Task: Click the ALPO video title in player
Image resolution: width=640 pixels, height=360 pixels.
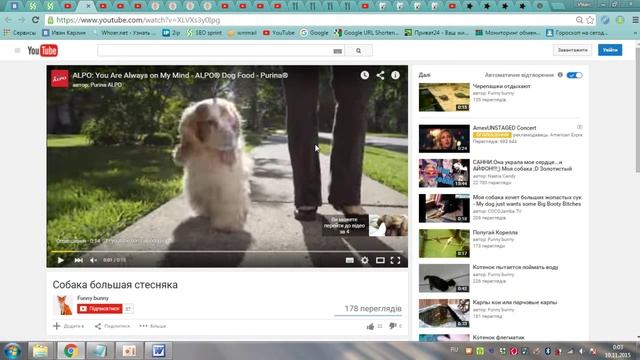Action: click(180, 75)
